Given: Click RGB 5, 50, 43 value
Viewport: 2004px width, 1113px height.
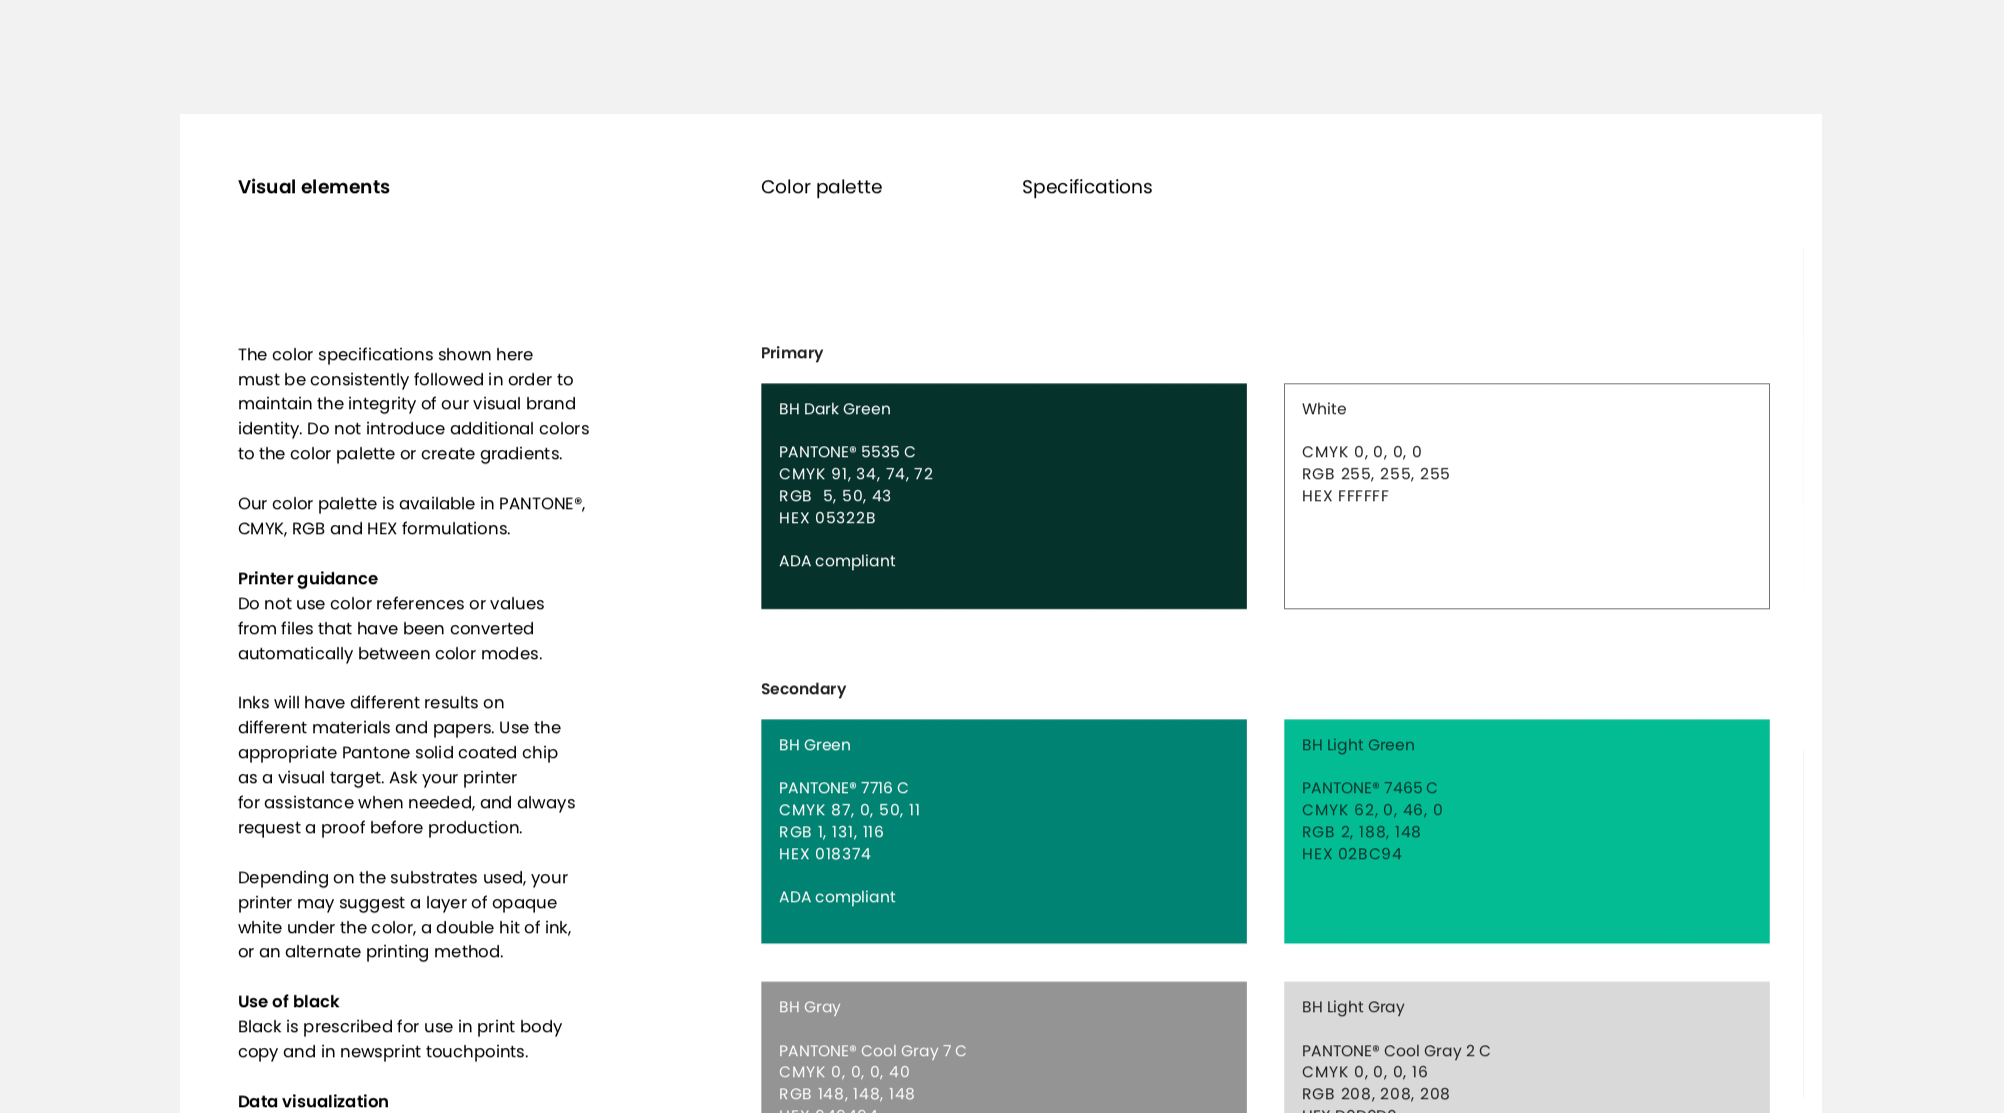Looking at the screenshot, I should point(835,496).
